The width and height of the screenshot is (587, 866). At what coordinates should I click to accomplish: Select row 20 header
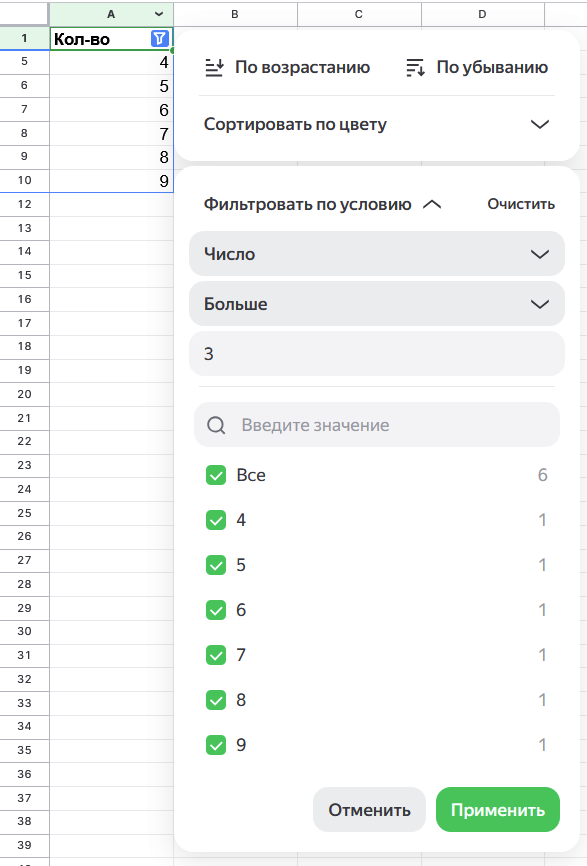(x=24, y=394)
